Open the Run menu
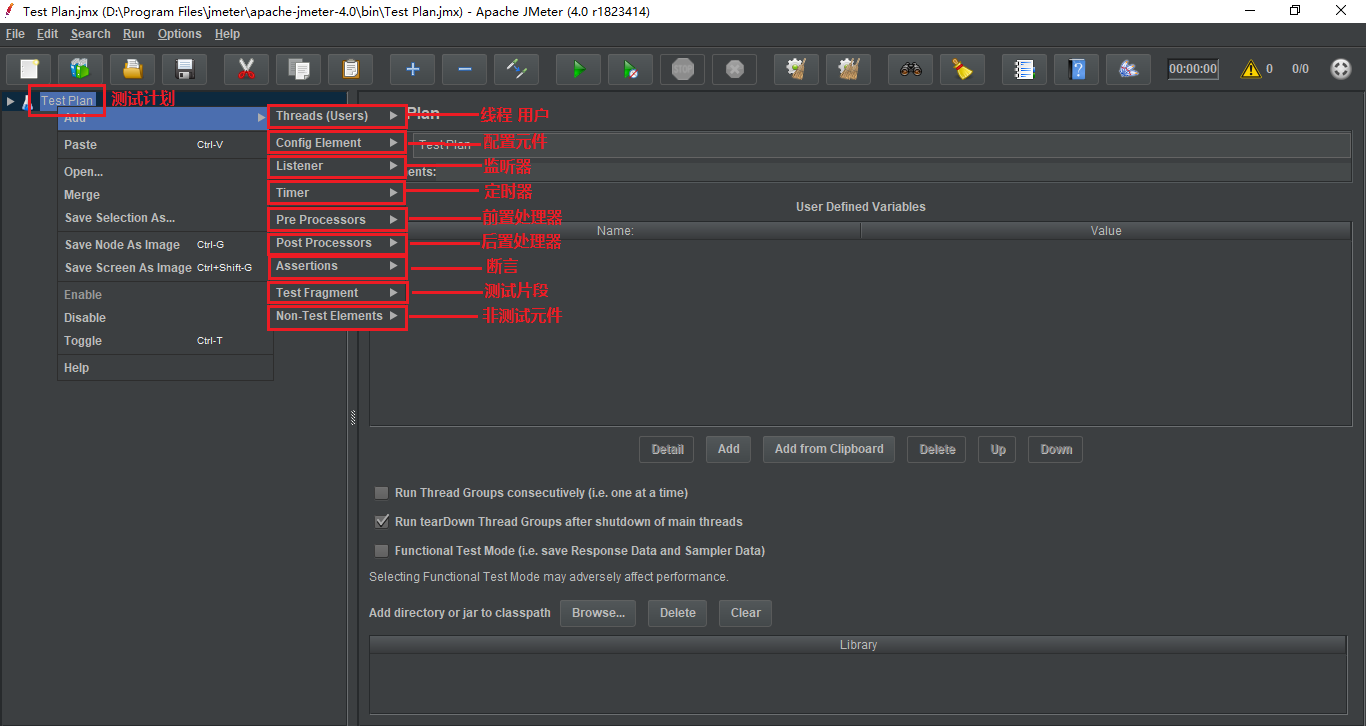The image size is (1366, 726). click(134, 34)
